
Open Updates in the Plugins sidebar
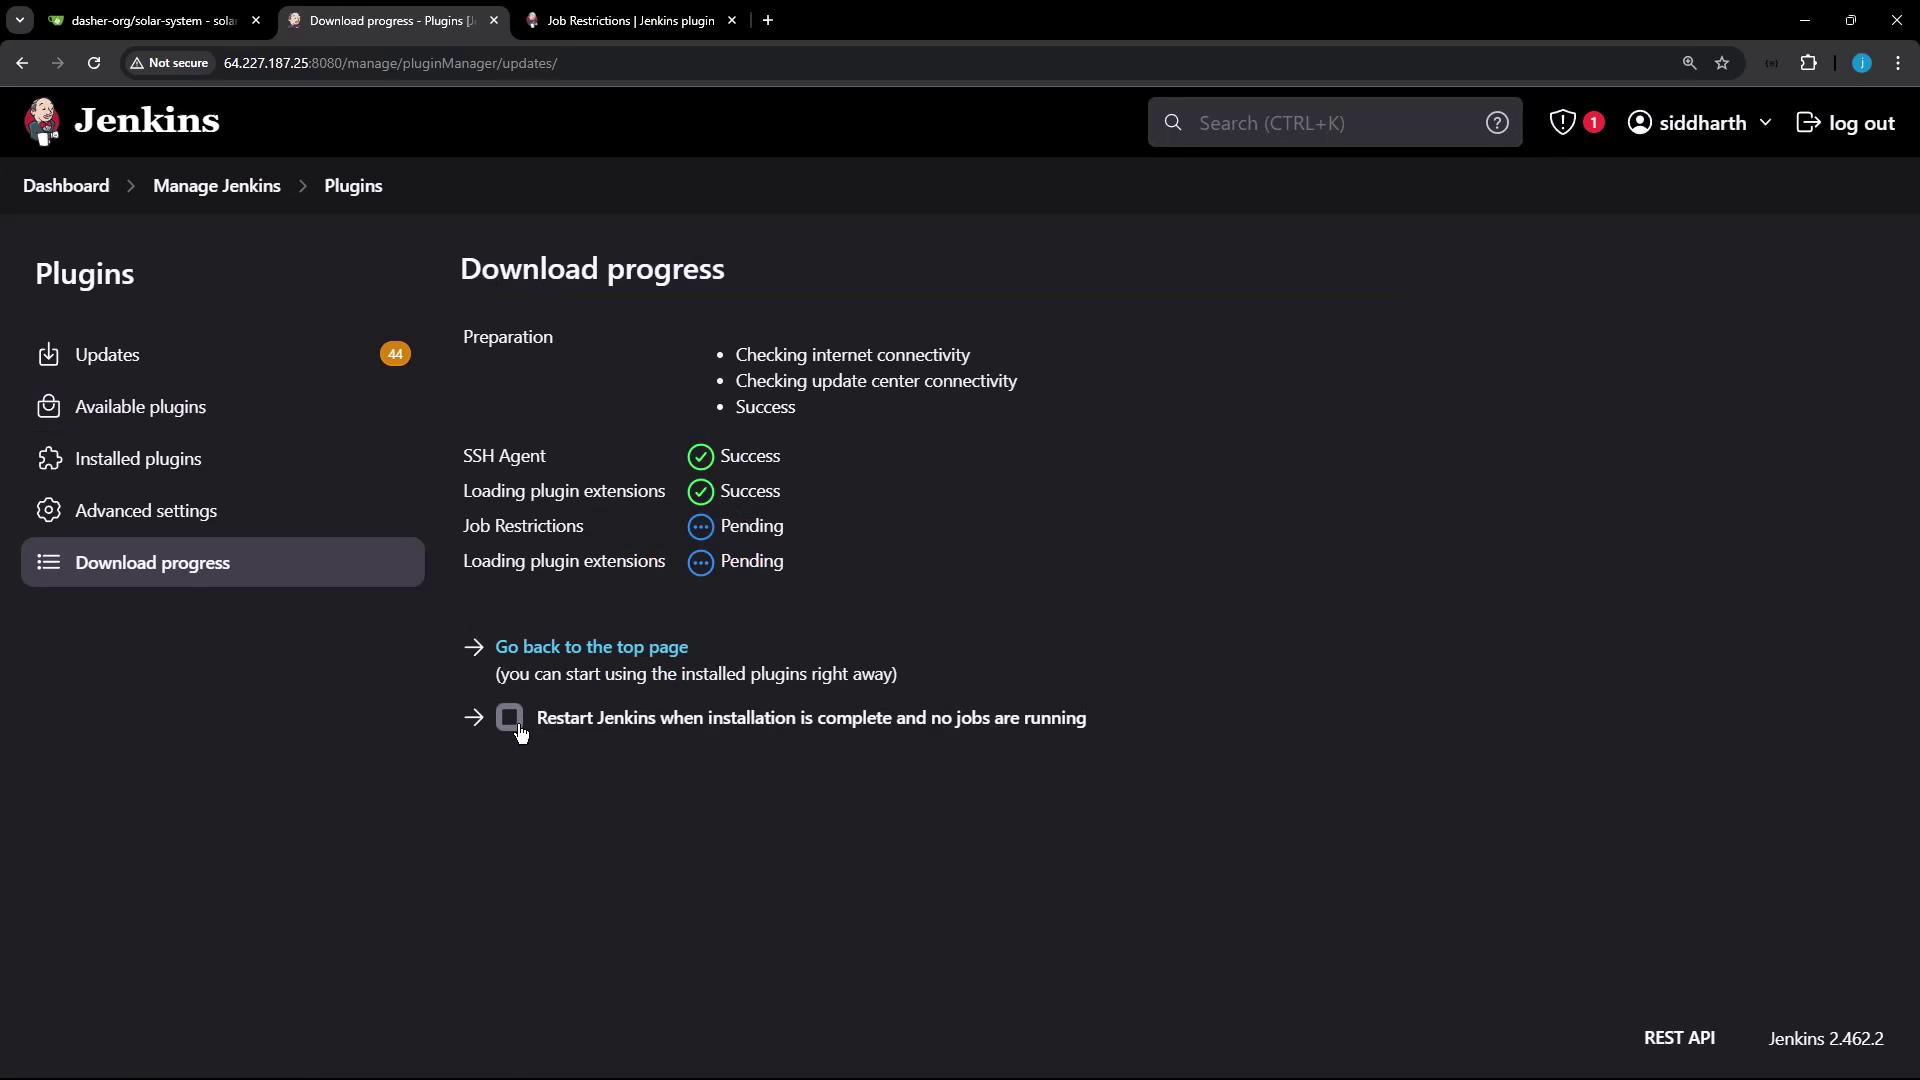[x=107, y=355]
